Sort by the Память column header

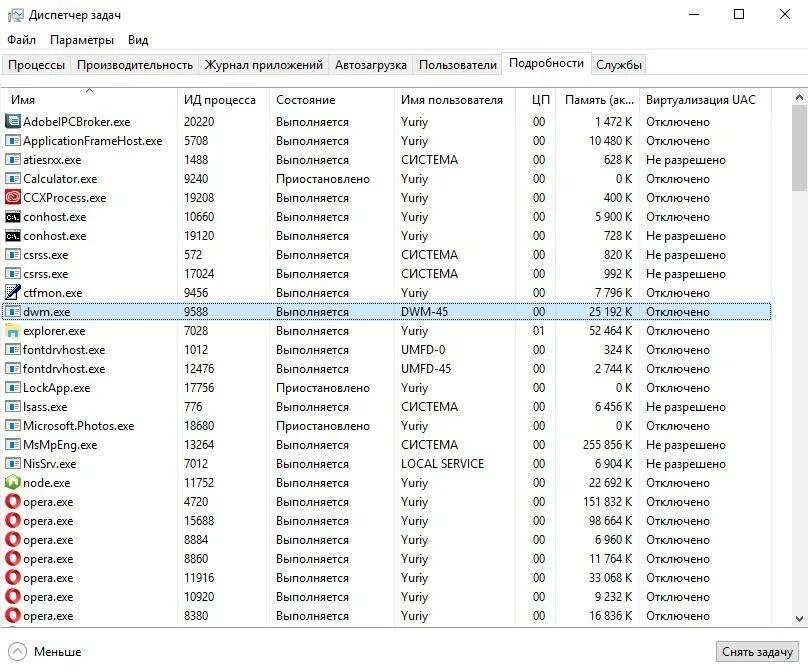click(x=598, y=99)
